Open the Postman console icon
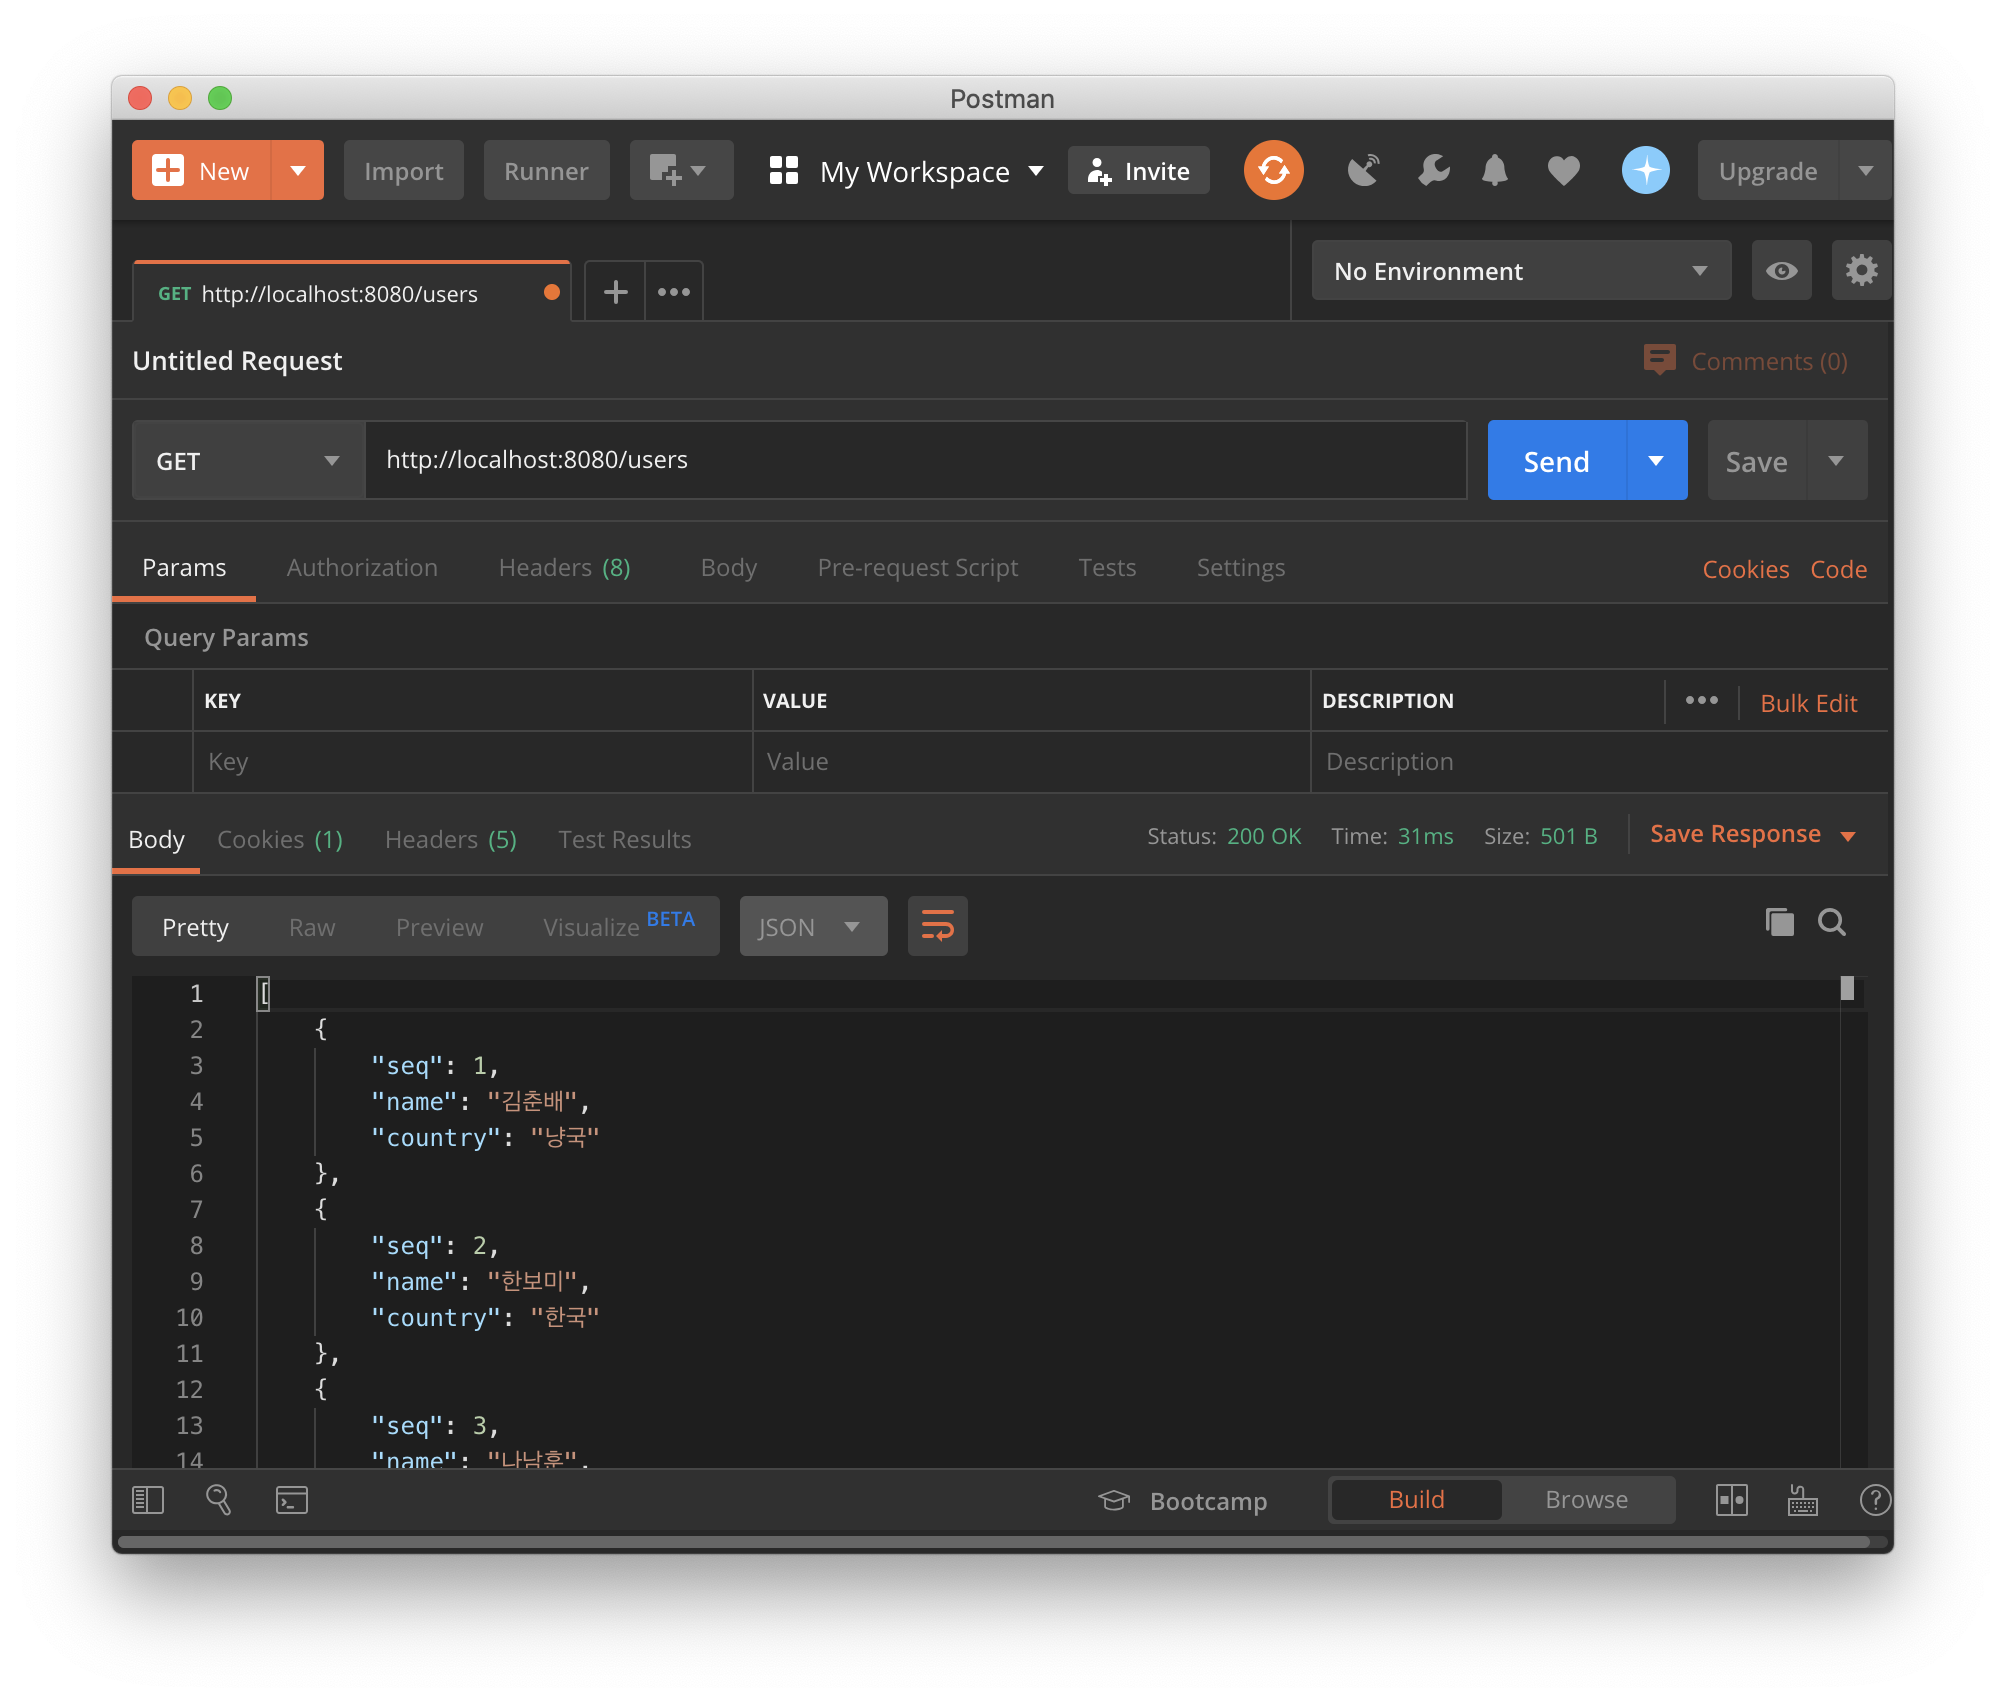2006x1702 pixels. click(x=291, y=1500)
